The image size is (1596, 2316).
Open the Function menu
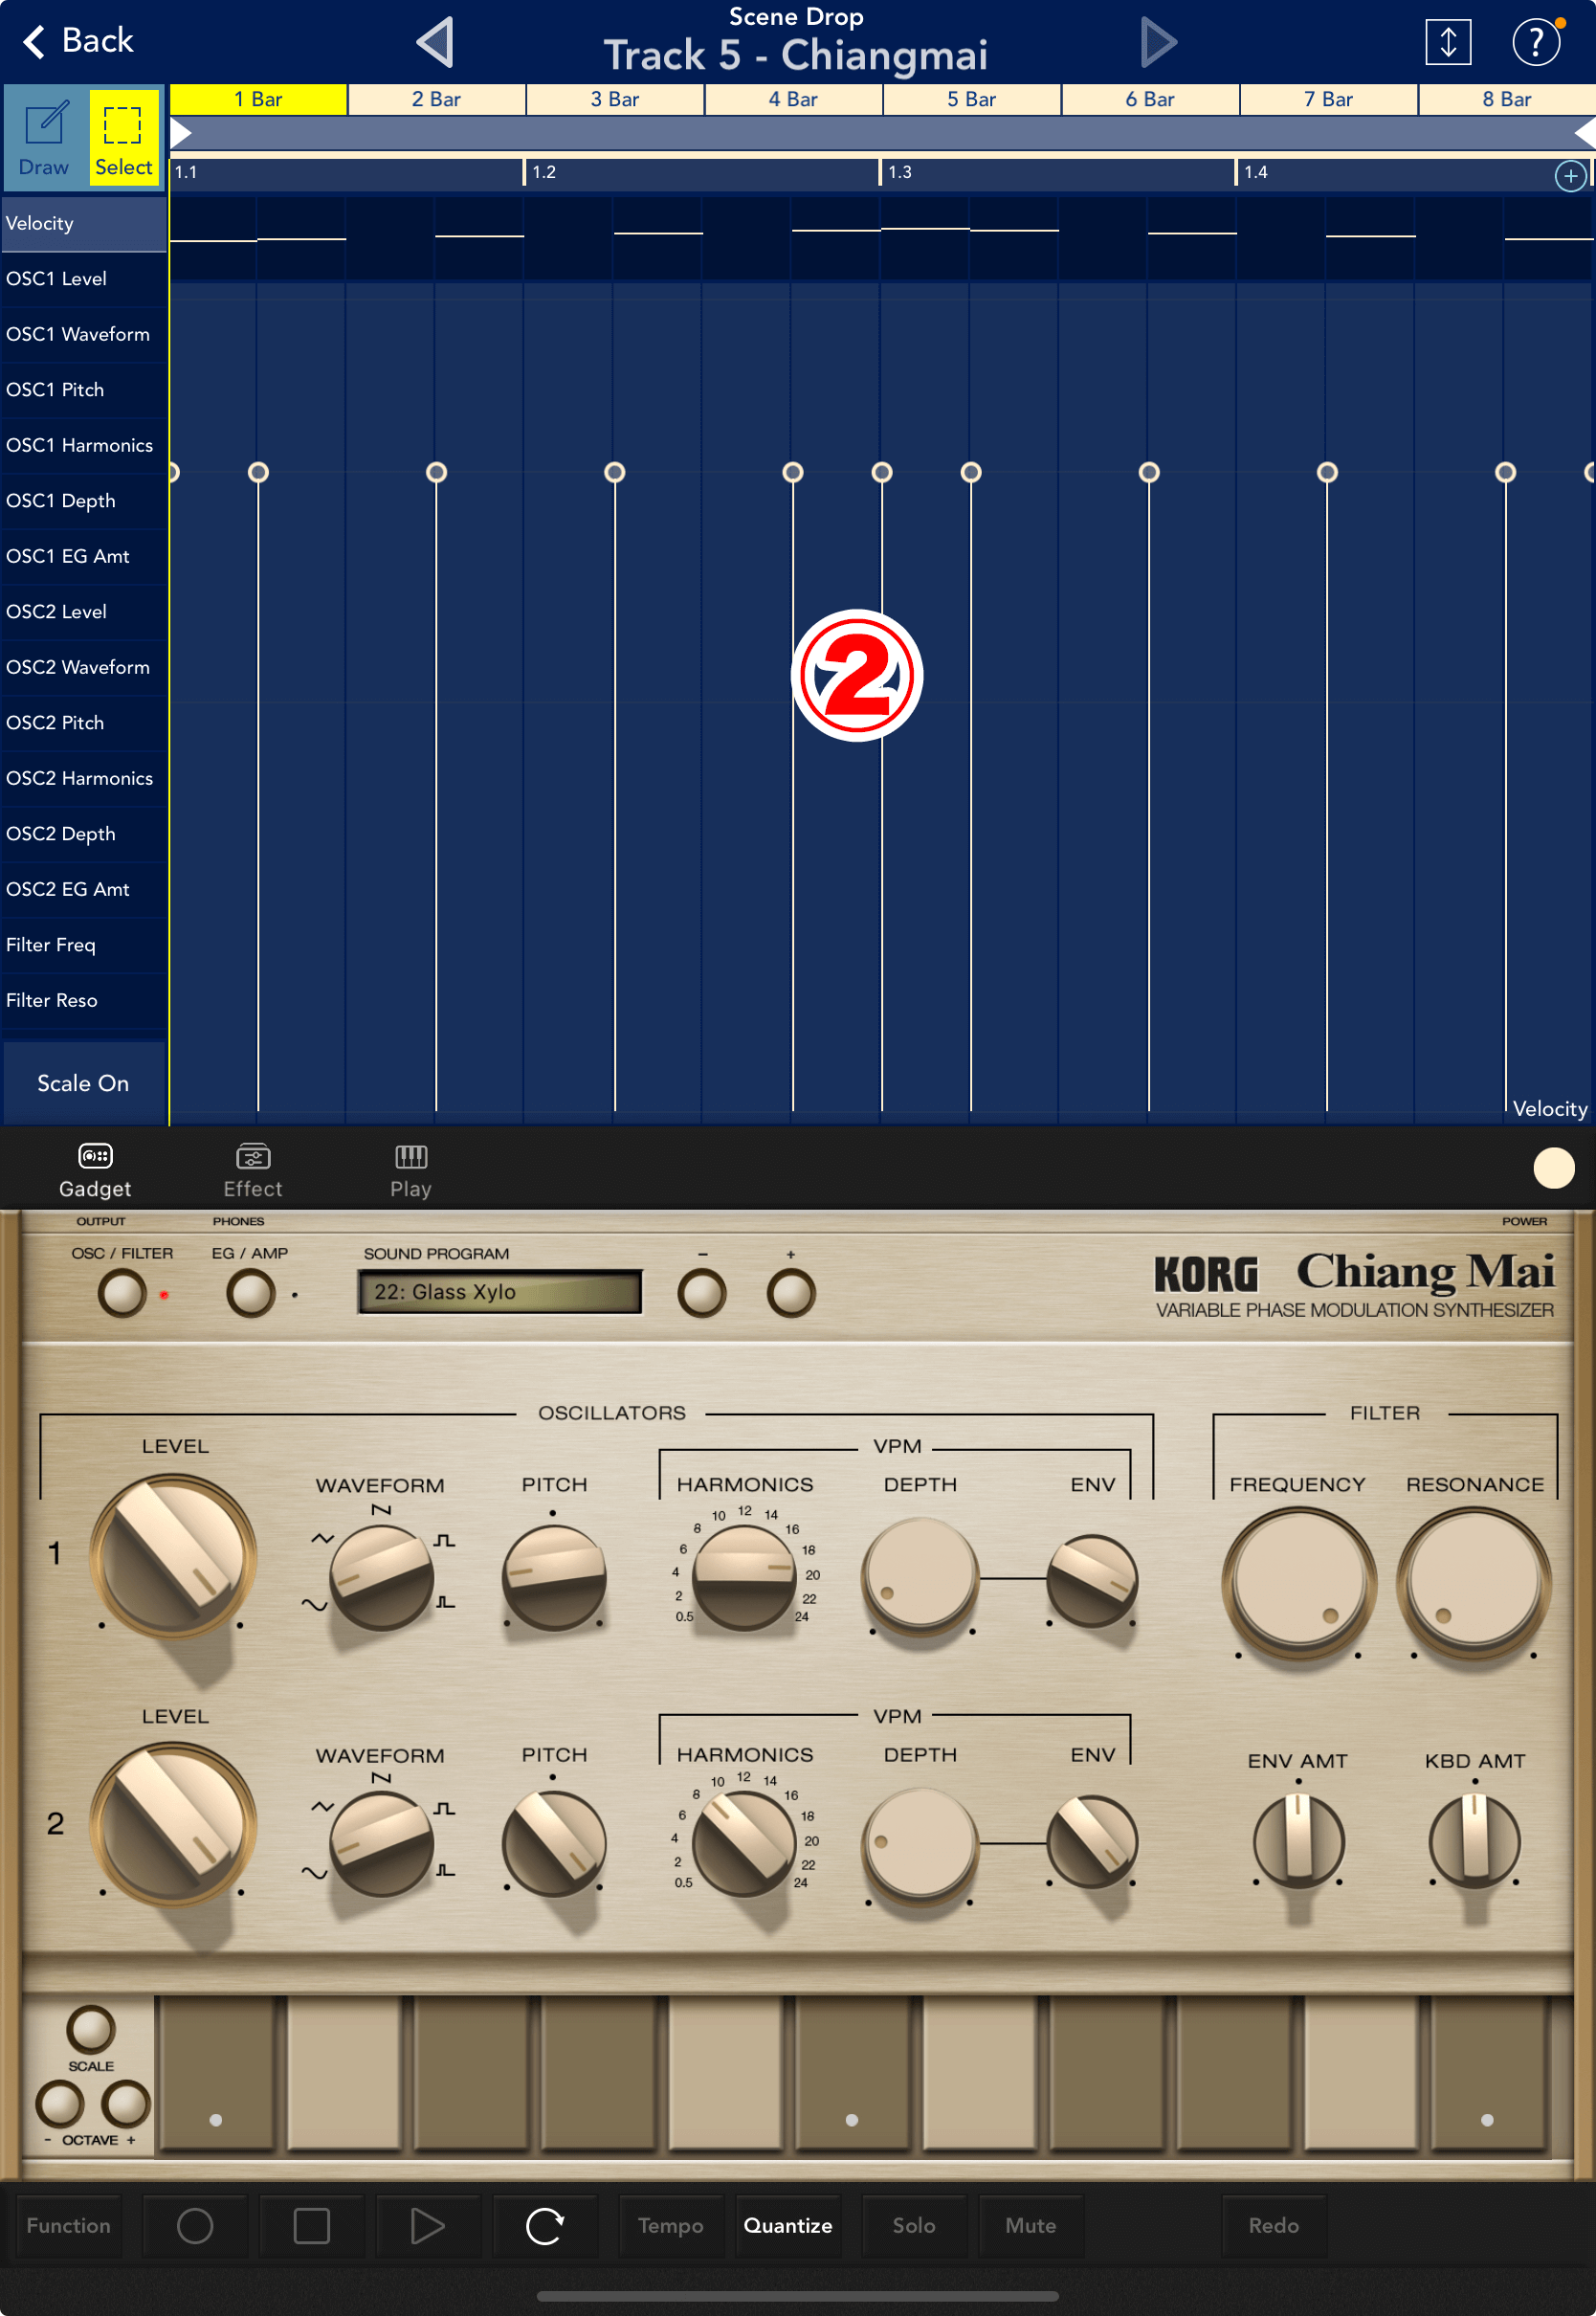click(69, 2226)
